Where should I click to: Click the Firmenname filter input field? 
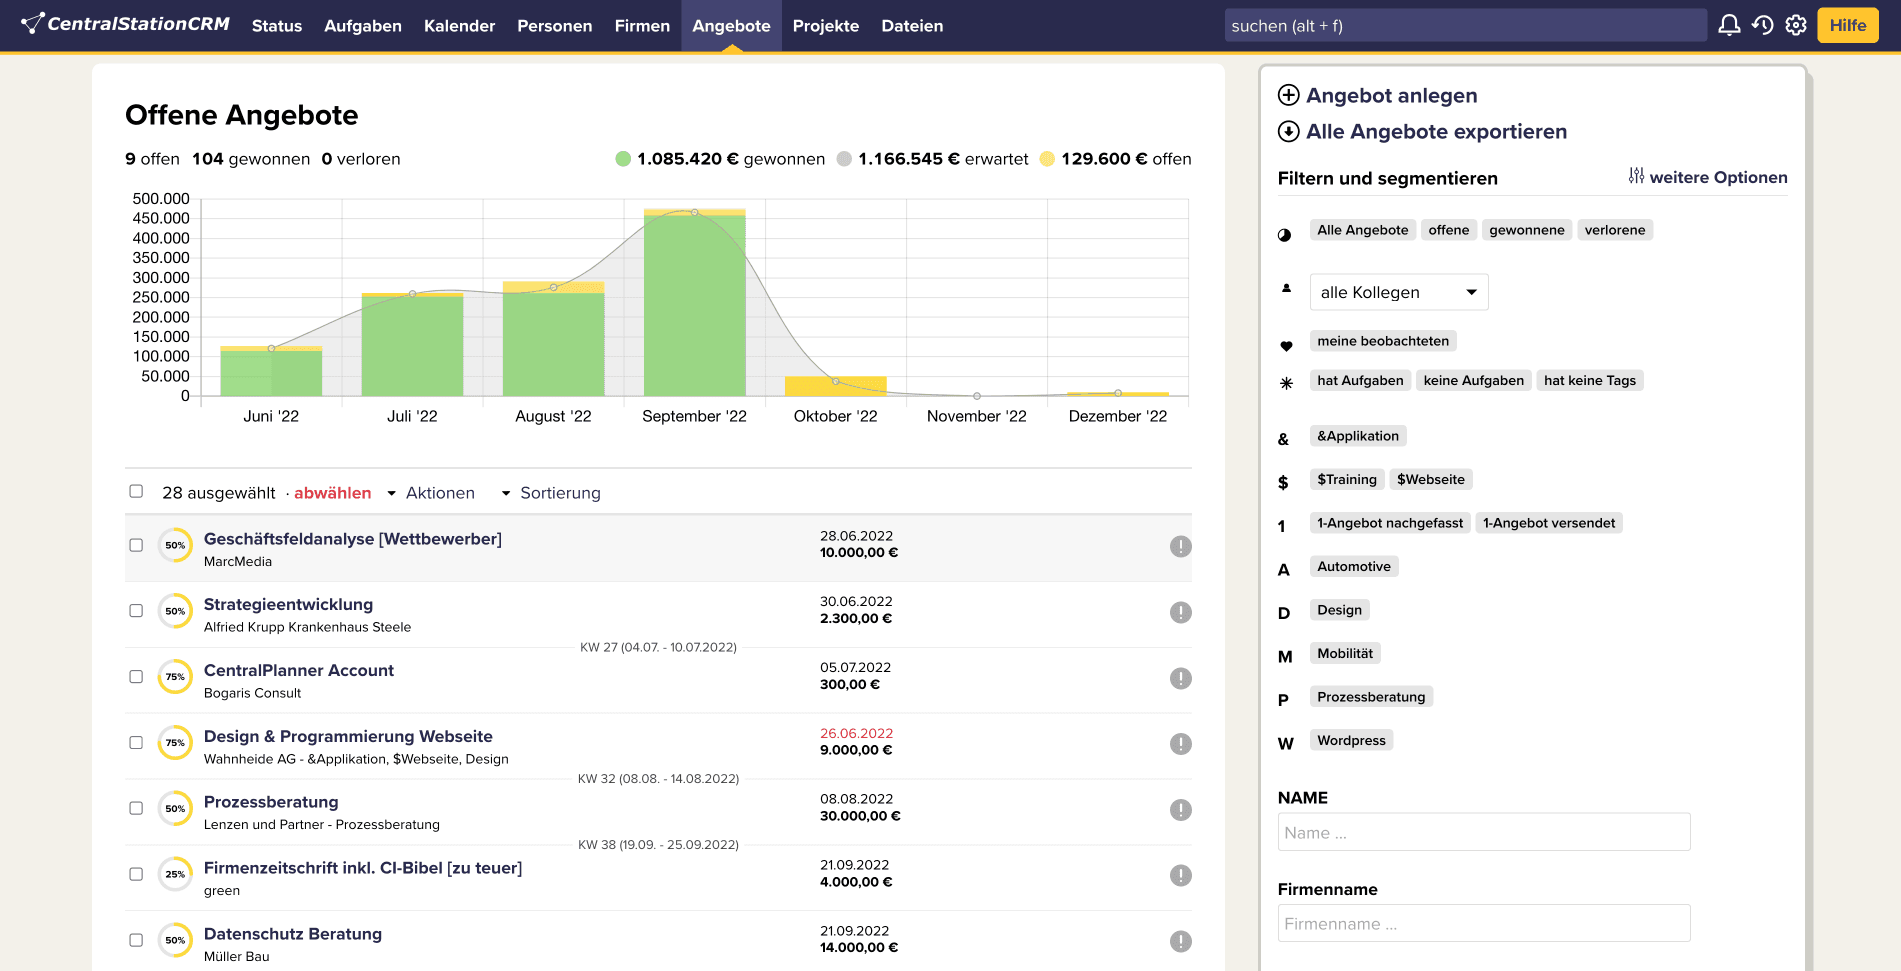1483,924
